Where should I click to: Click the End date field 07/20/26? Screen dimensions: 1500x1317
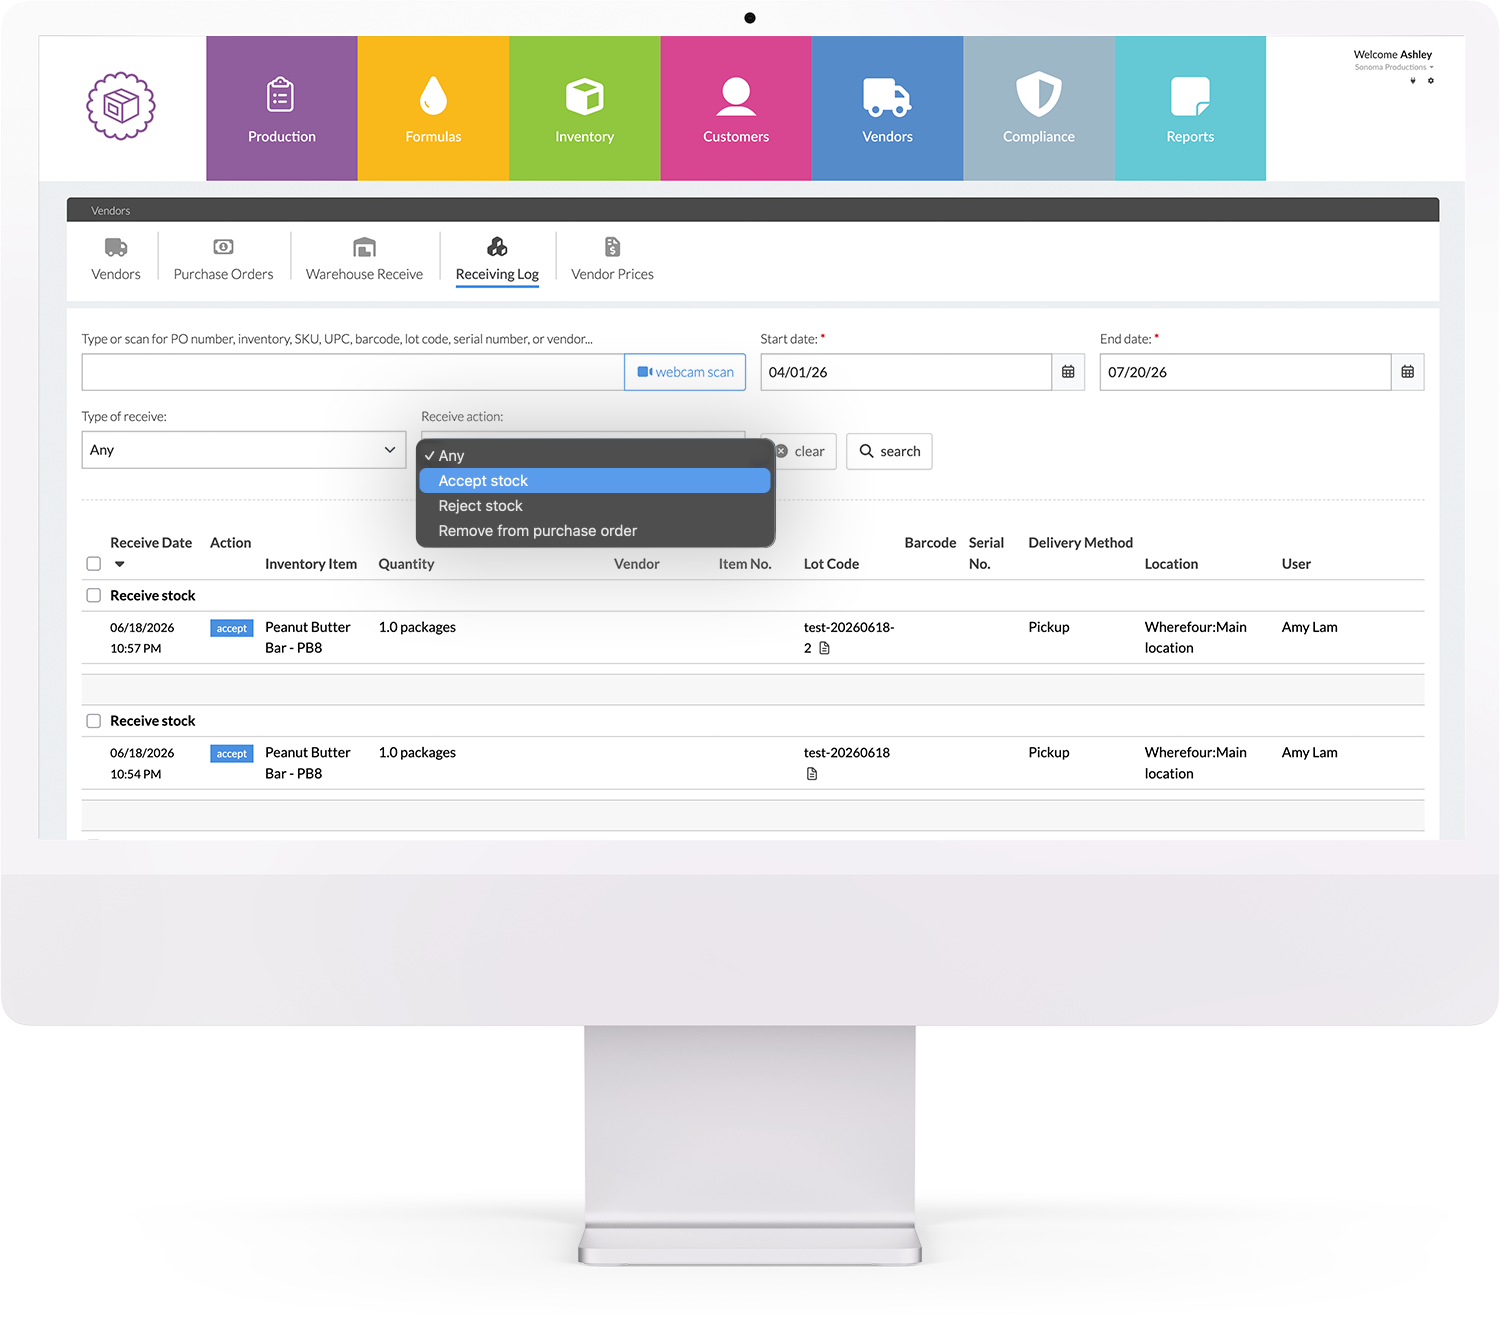click(1246, 372)
